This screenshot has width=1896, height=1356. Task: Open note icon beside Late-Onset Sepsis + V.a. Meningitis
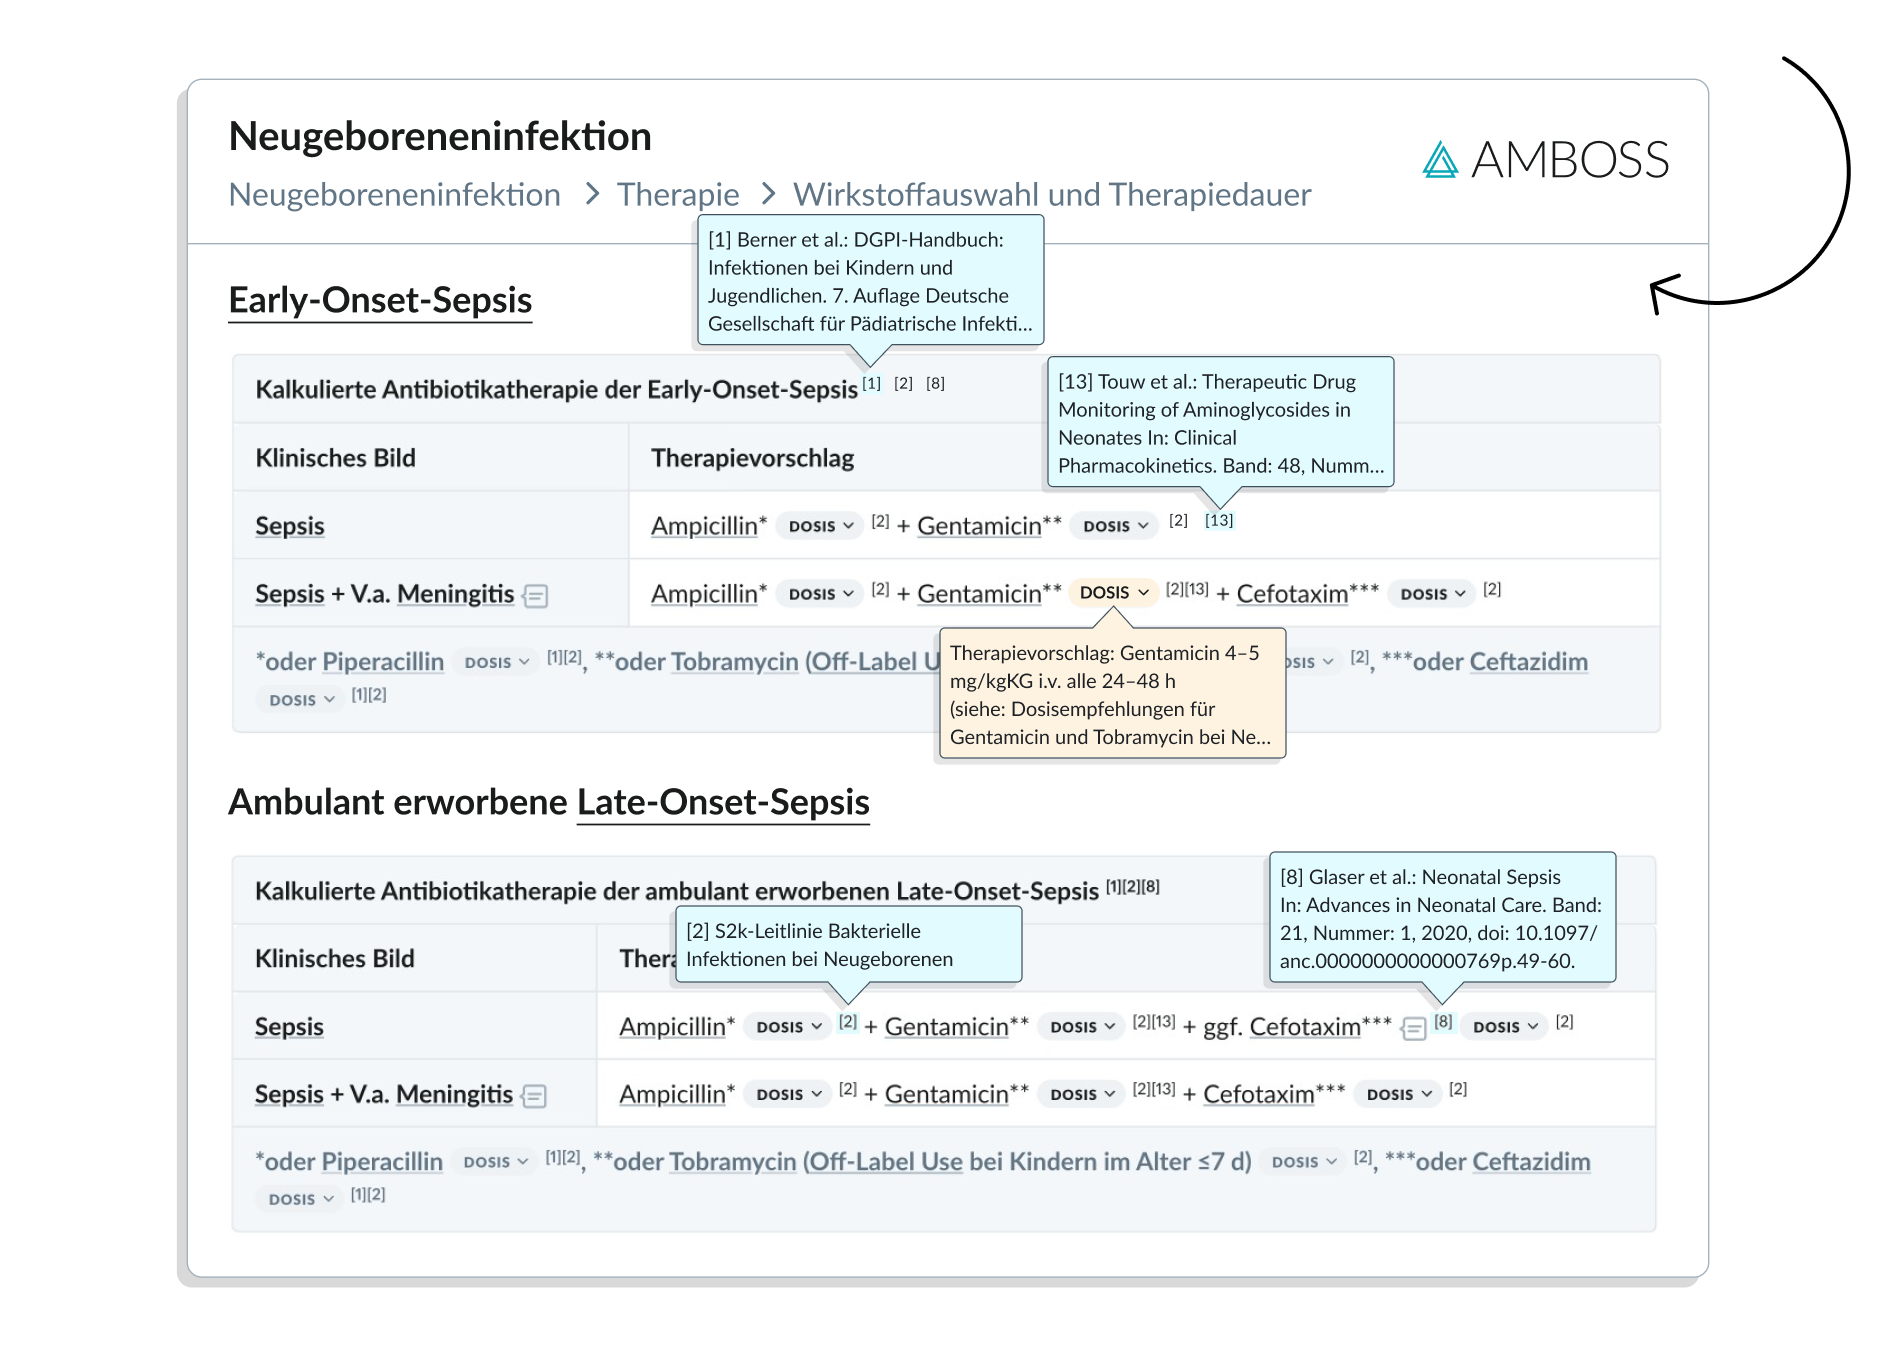pyautogui.click(x=535, y=1096)
